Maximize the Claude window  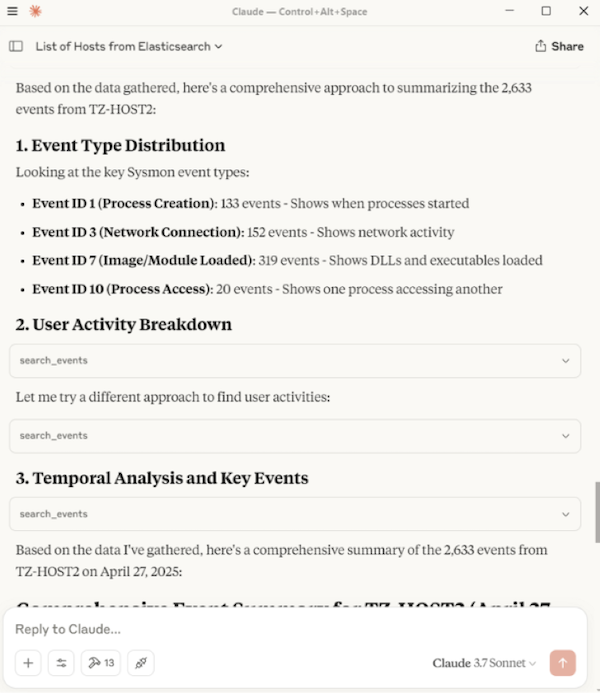click(546, 11)
